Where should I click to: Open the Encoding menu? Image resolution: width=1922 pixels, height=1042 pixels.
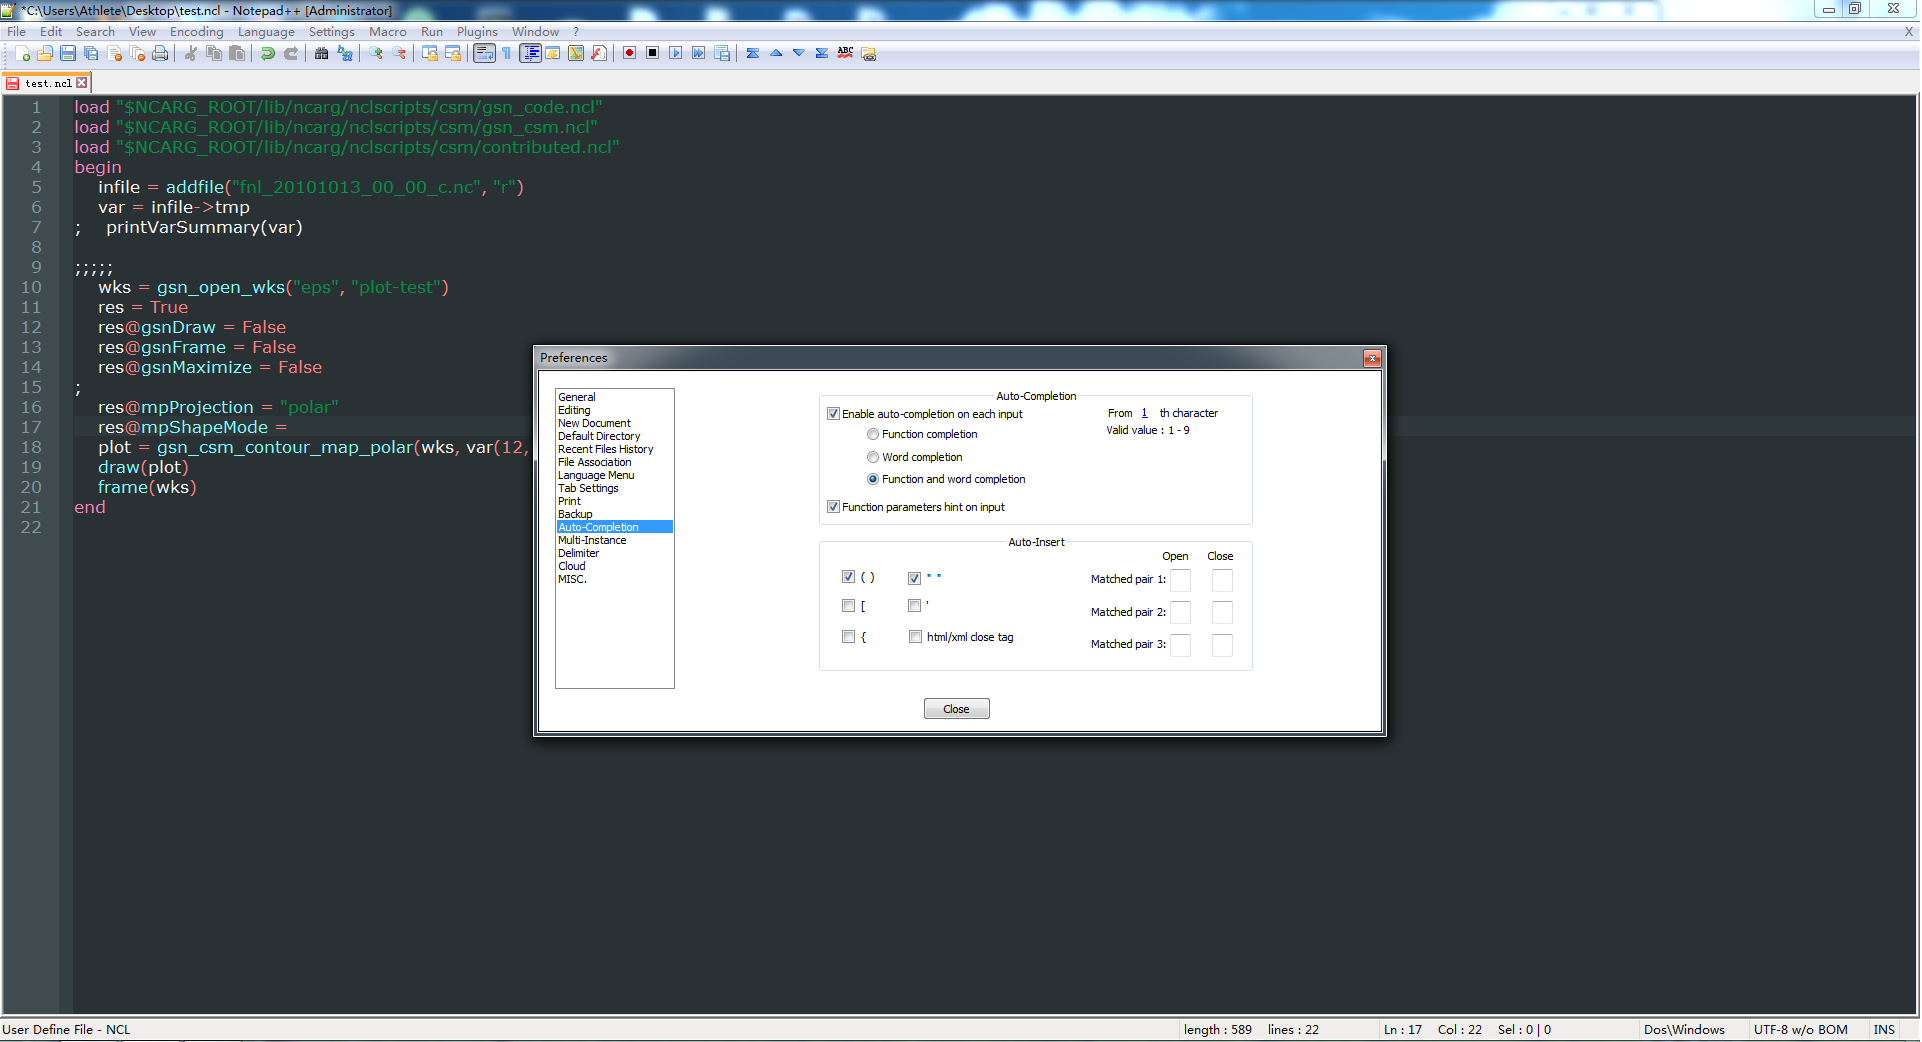click(x=196, y=32)
